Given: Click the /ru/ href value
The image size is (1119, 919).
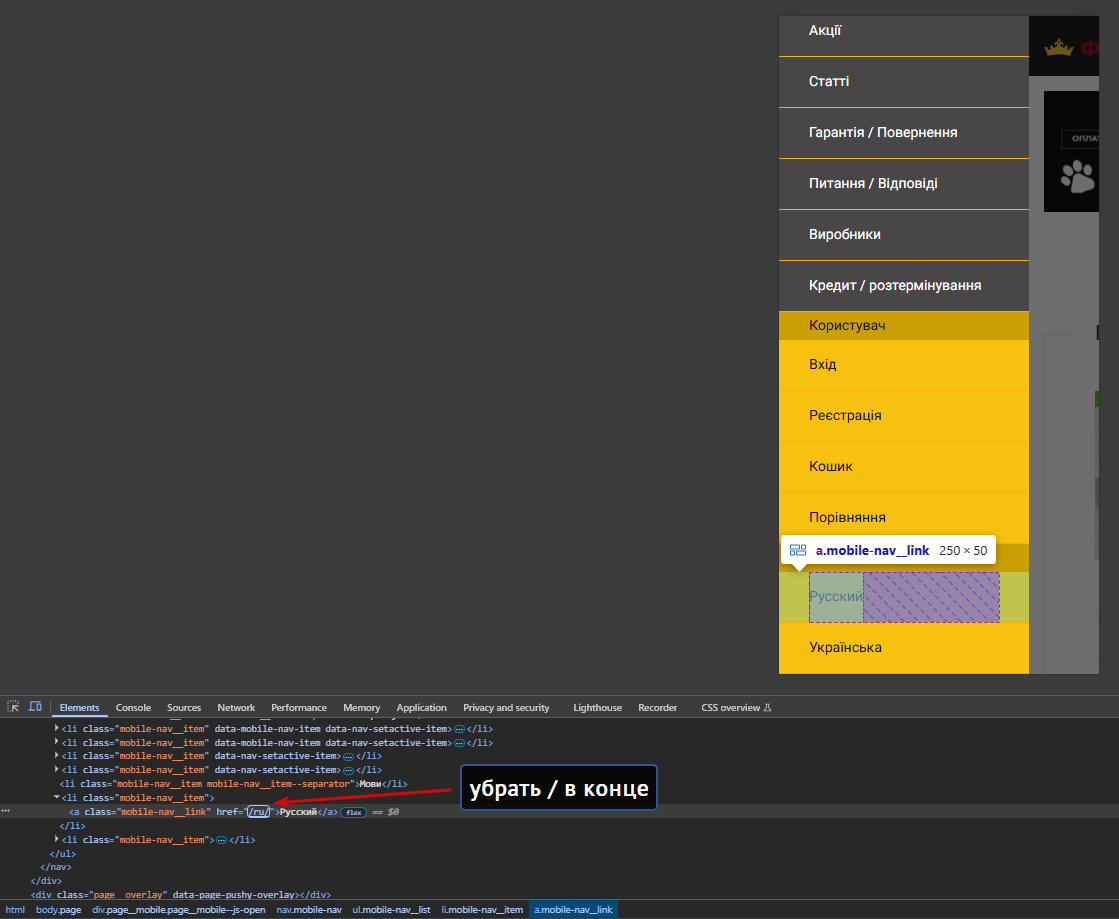Looking at the screenshot, I should tap(259, 812).
